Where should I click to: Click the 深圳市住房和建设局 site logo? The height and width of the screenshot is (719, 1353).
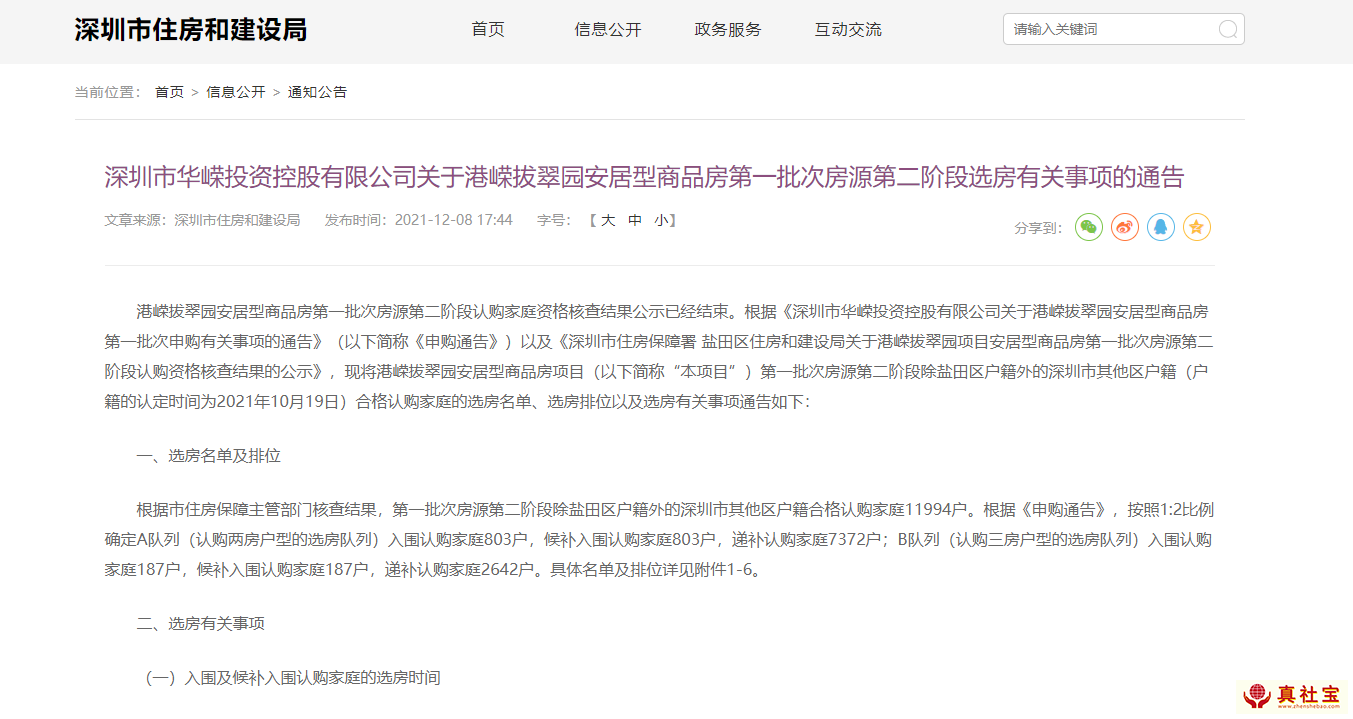pos(191,30)
